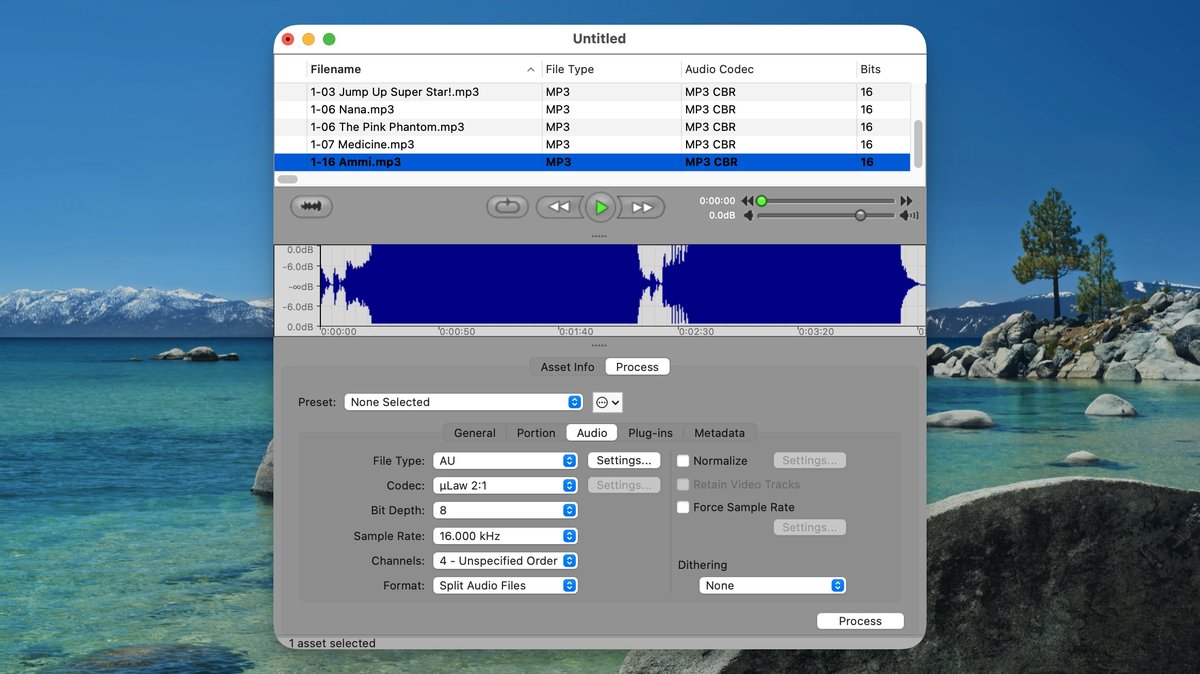
Task: Click the speaker icon right of volume slider
Action: point(907,214)
